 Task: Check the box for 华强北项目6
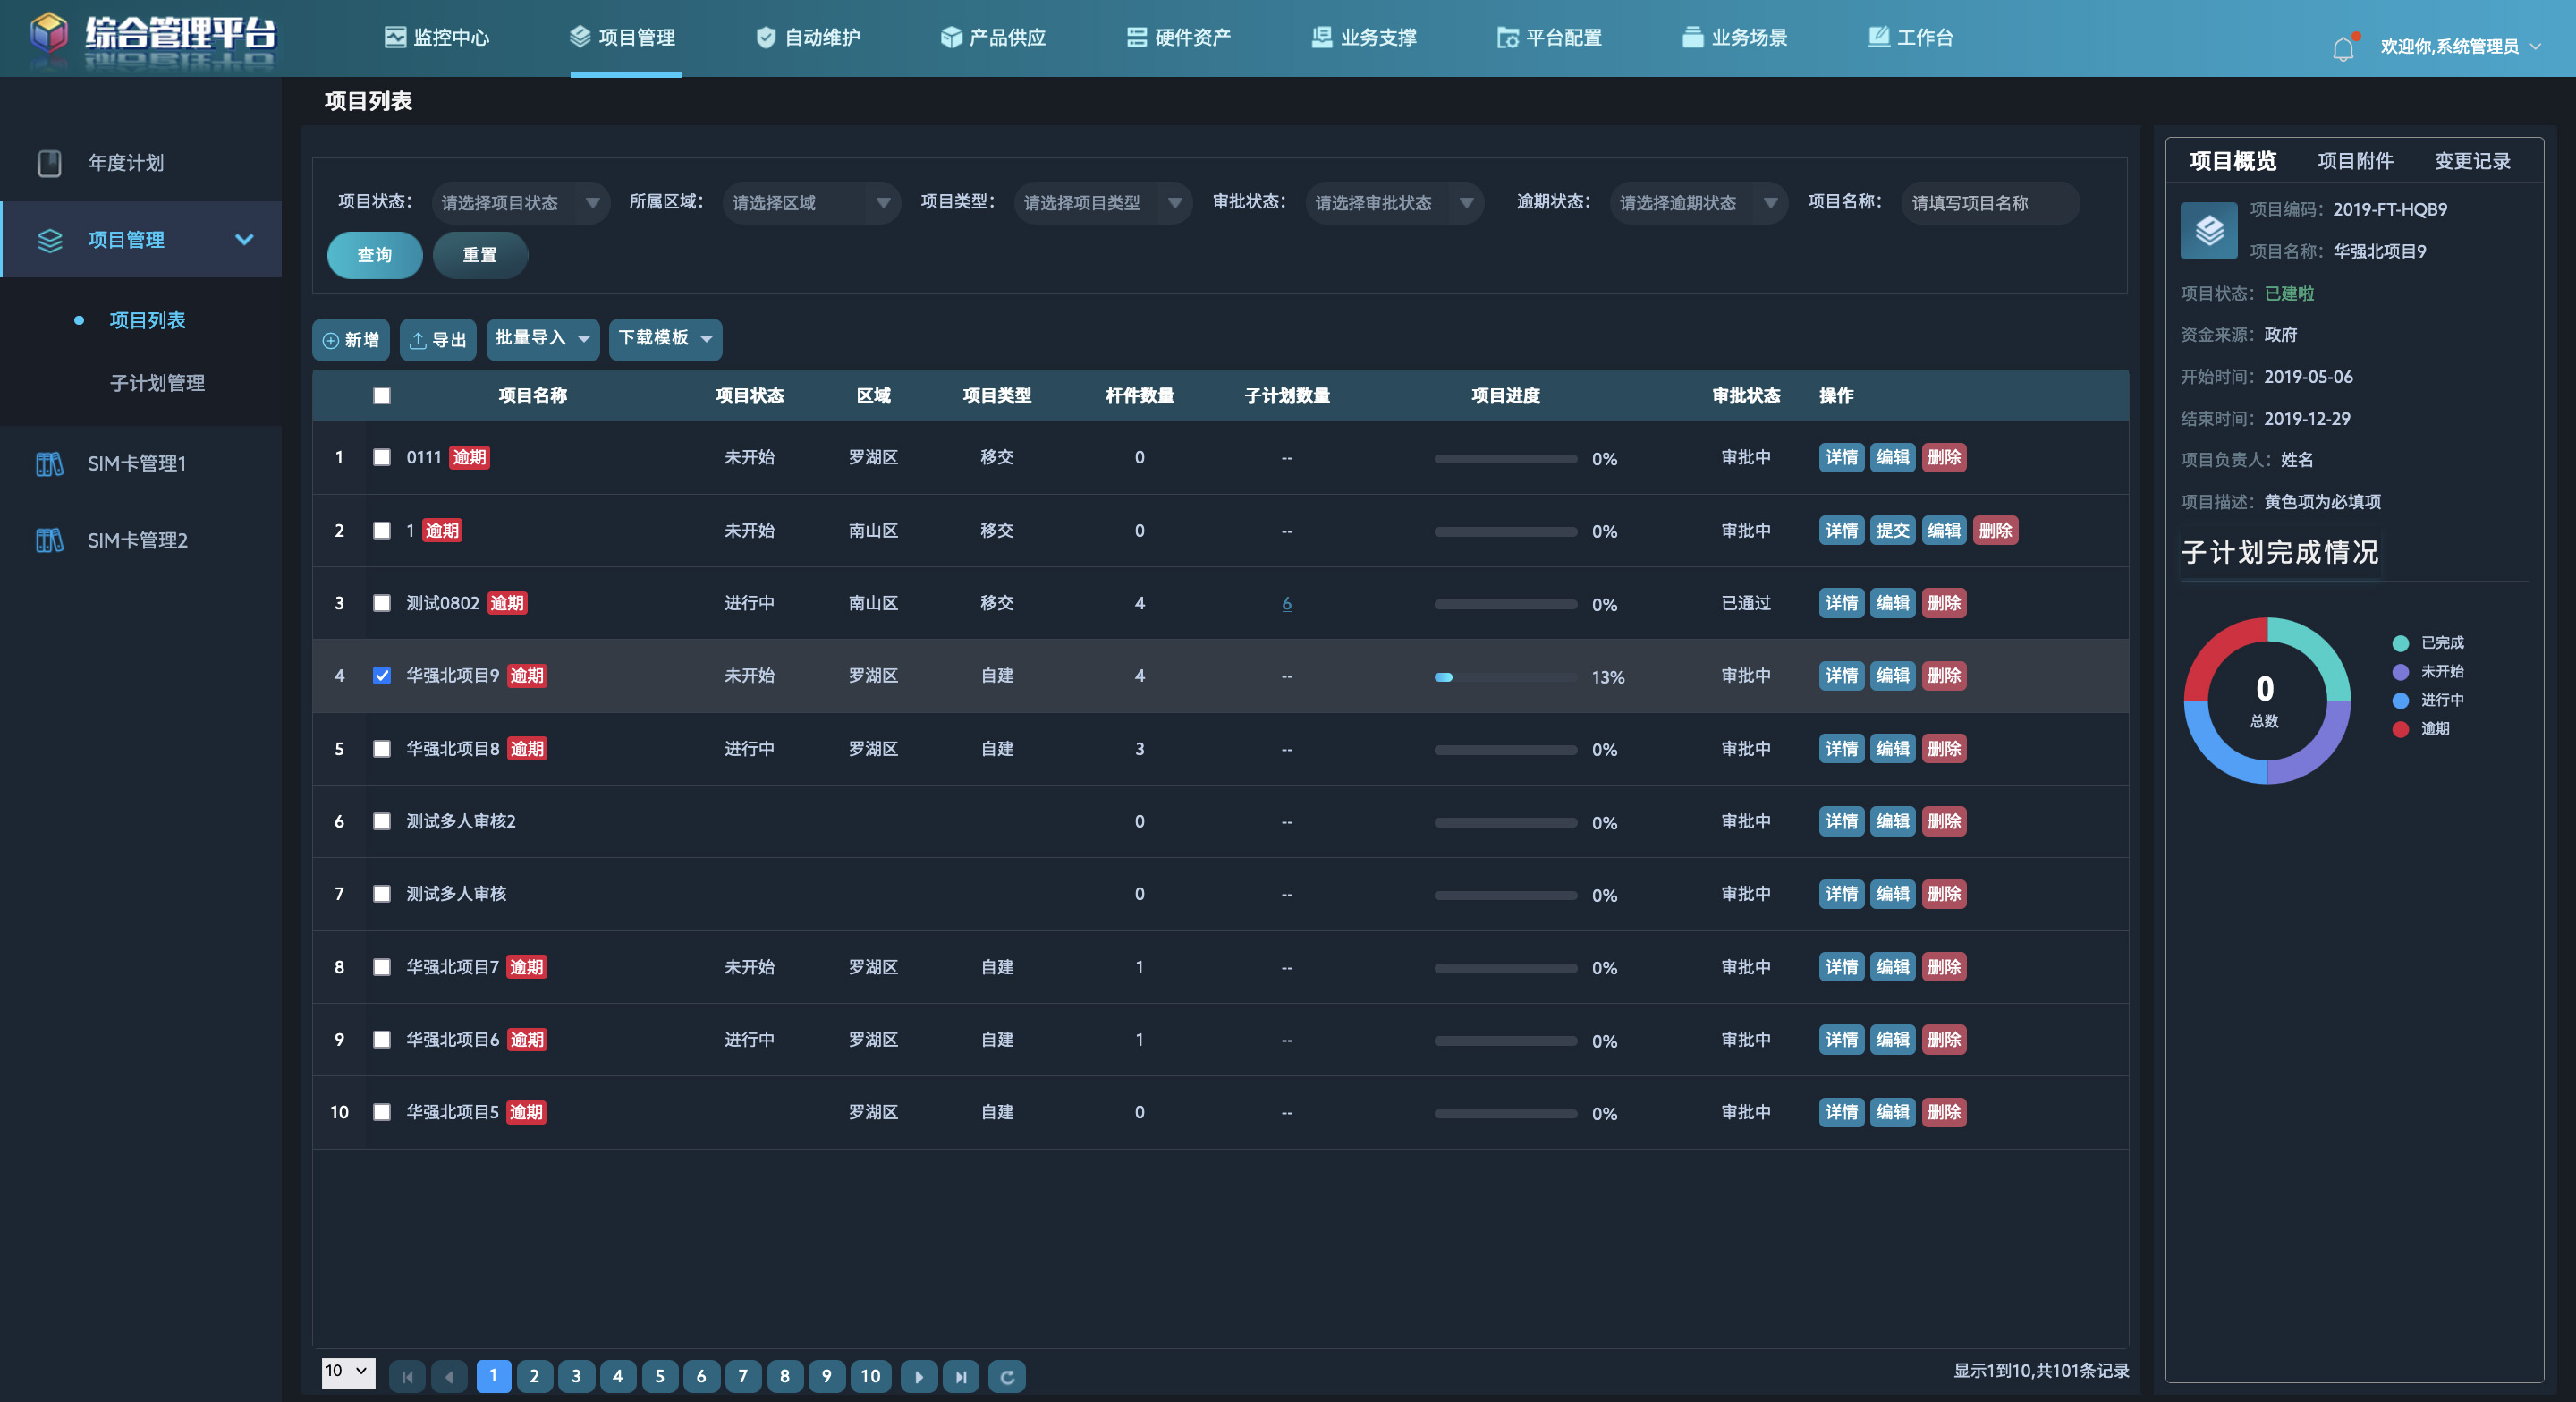pyautogui.click(x=382, y=1040)
